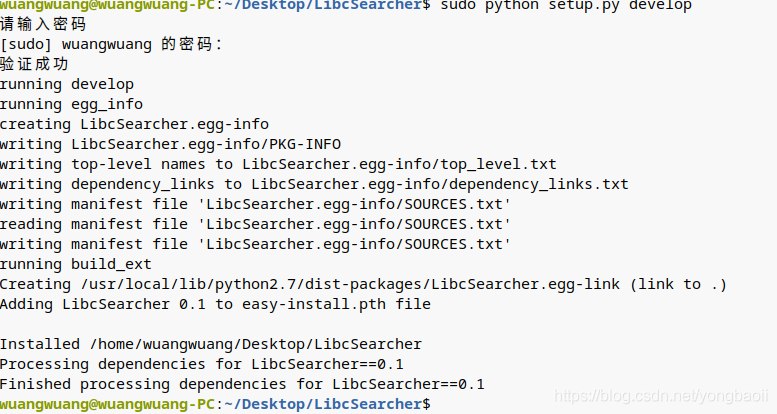The width and height of the screenshot is (777, 414).
Task: Click the 'Installed /home/wuangwuang/Desktop/LibcSearcher' line
Action: 210,344
